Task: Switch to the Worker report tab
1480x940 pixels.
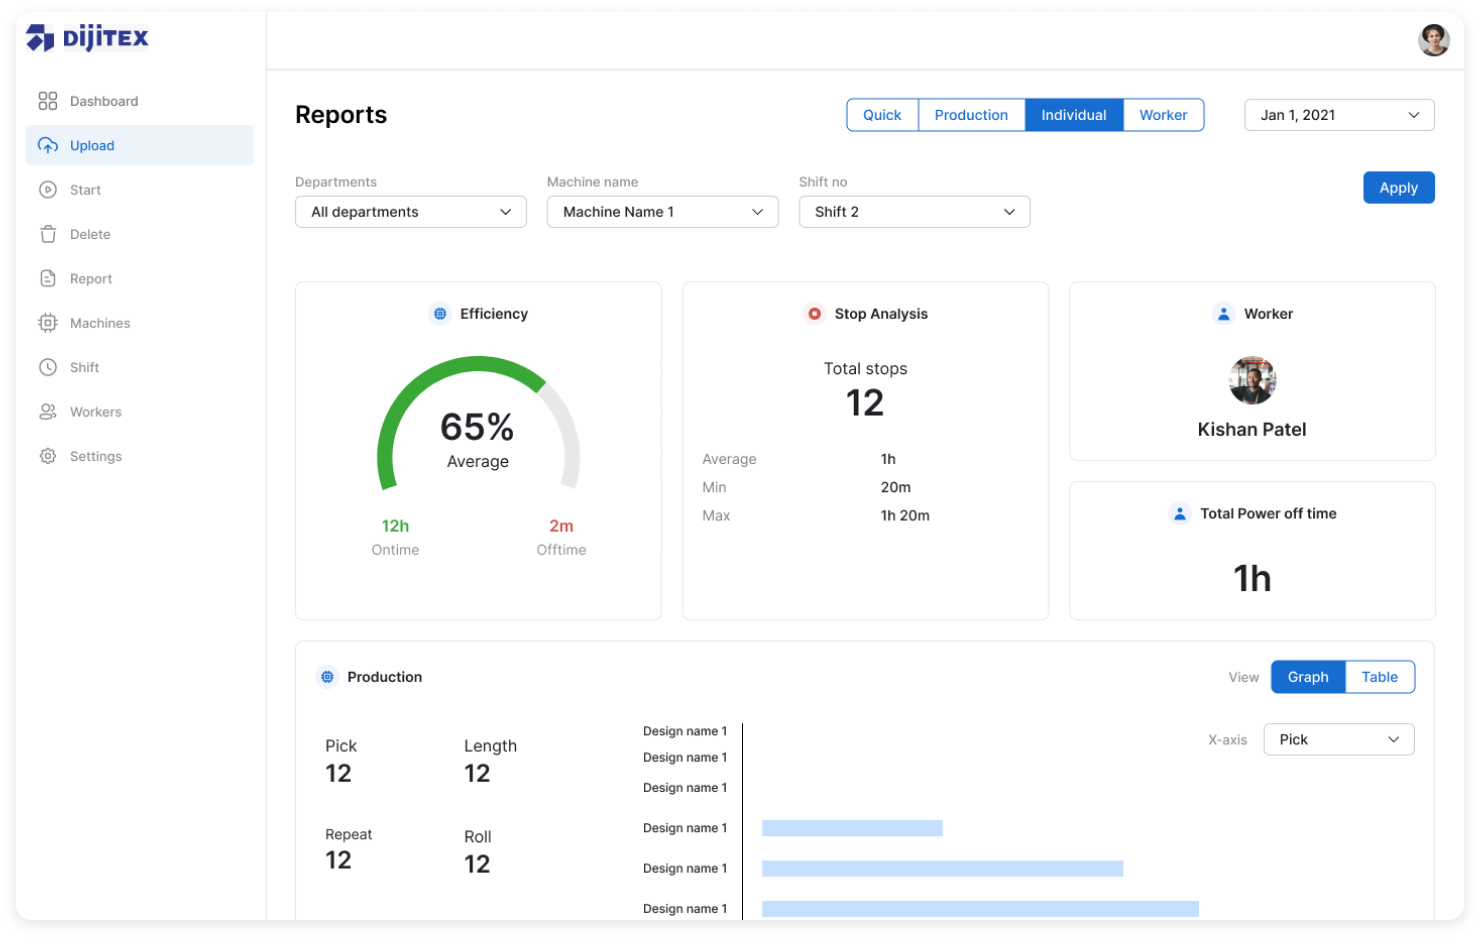Action: 1163,115
